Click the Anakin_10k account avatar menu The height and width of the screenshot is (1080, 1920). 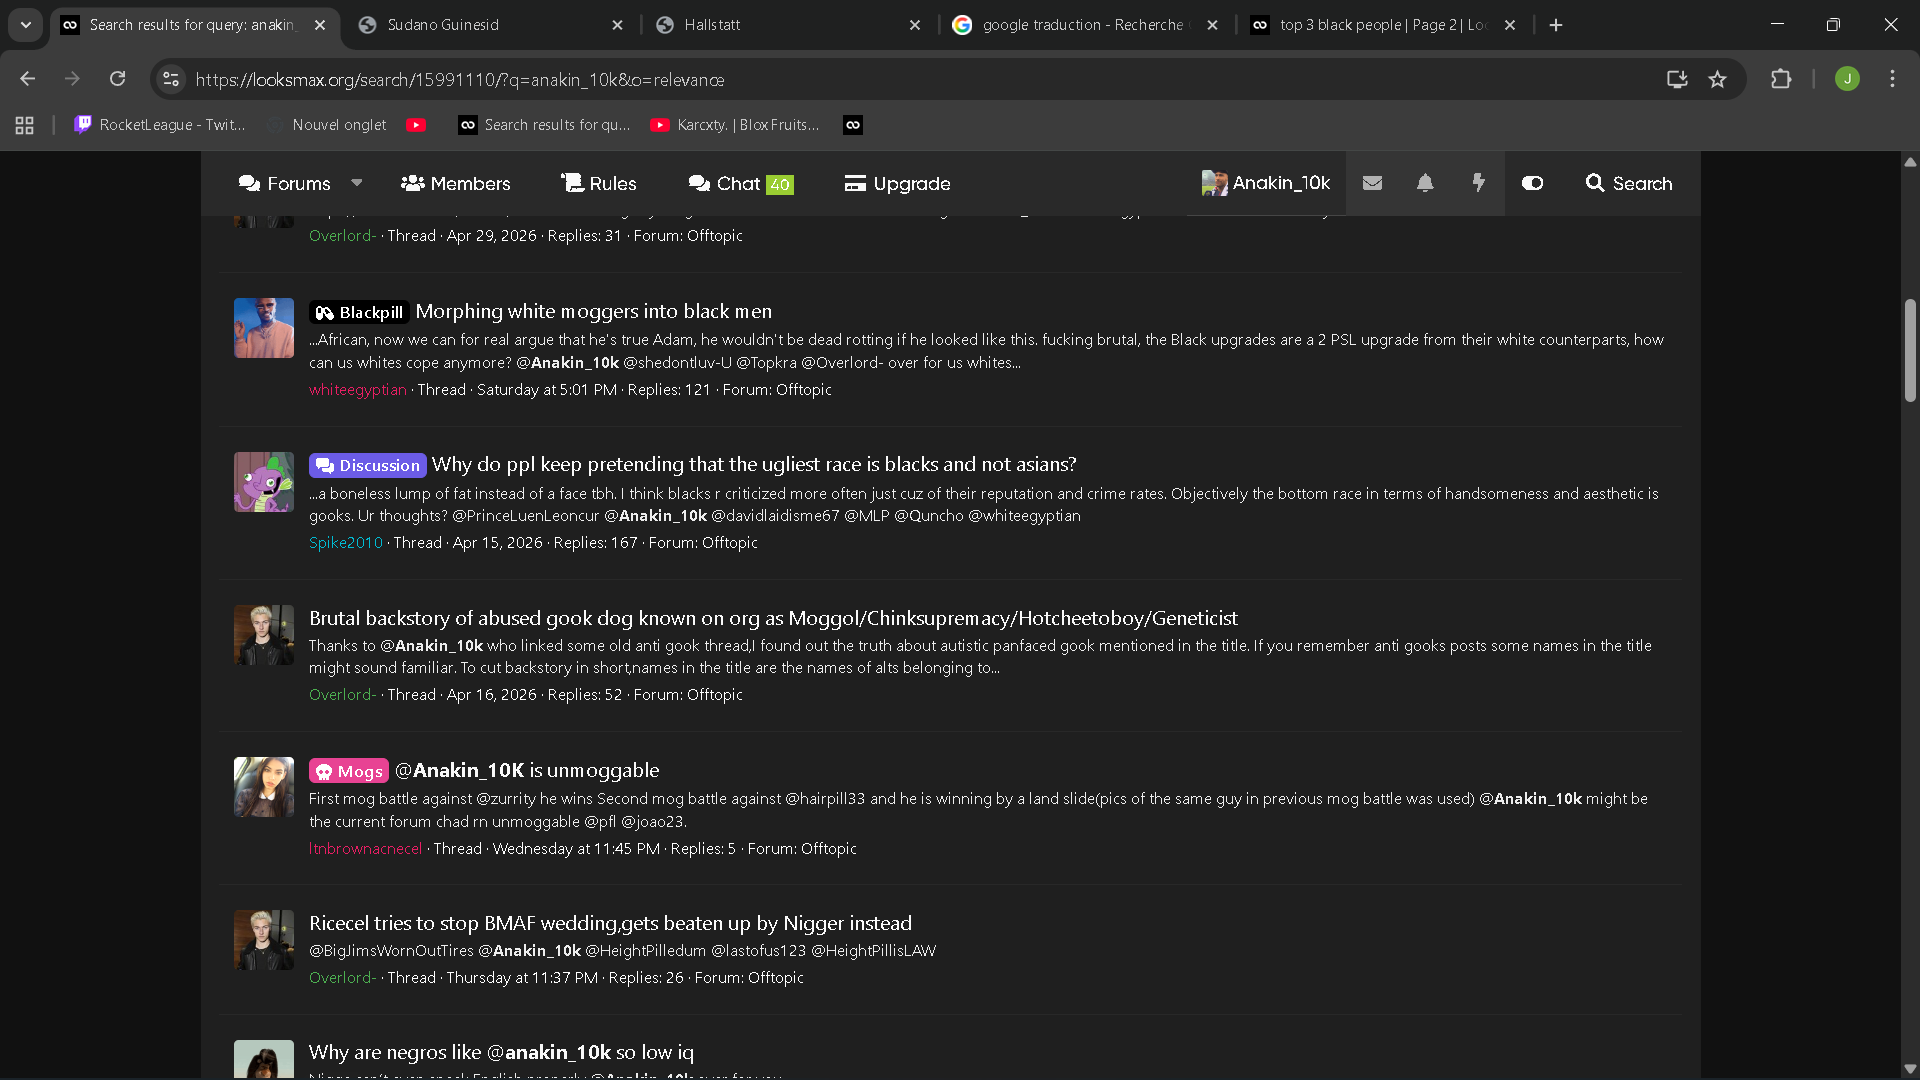point(1266,183)
